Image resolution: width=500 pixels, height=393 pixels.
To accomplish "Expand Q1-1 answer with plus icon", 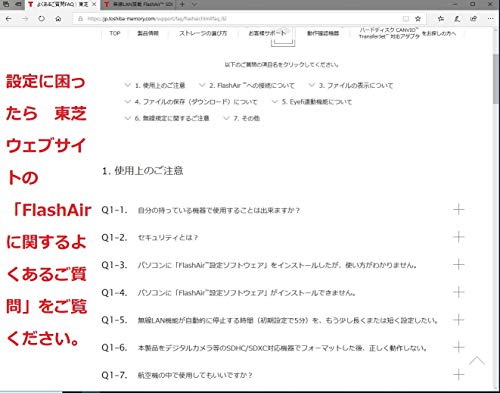I will click(x=459, y=210).
